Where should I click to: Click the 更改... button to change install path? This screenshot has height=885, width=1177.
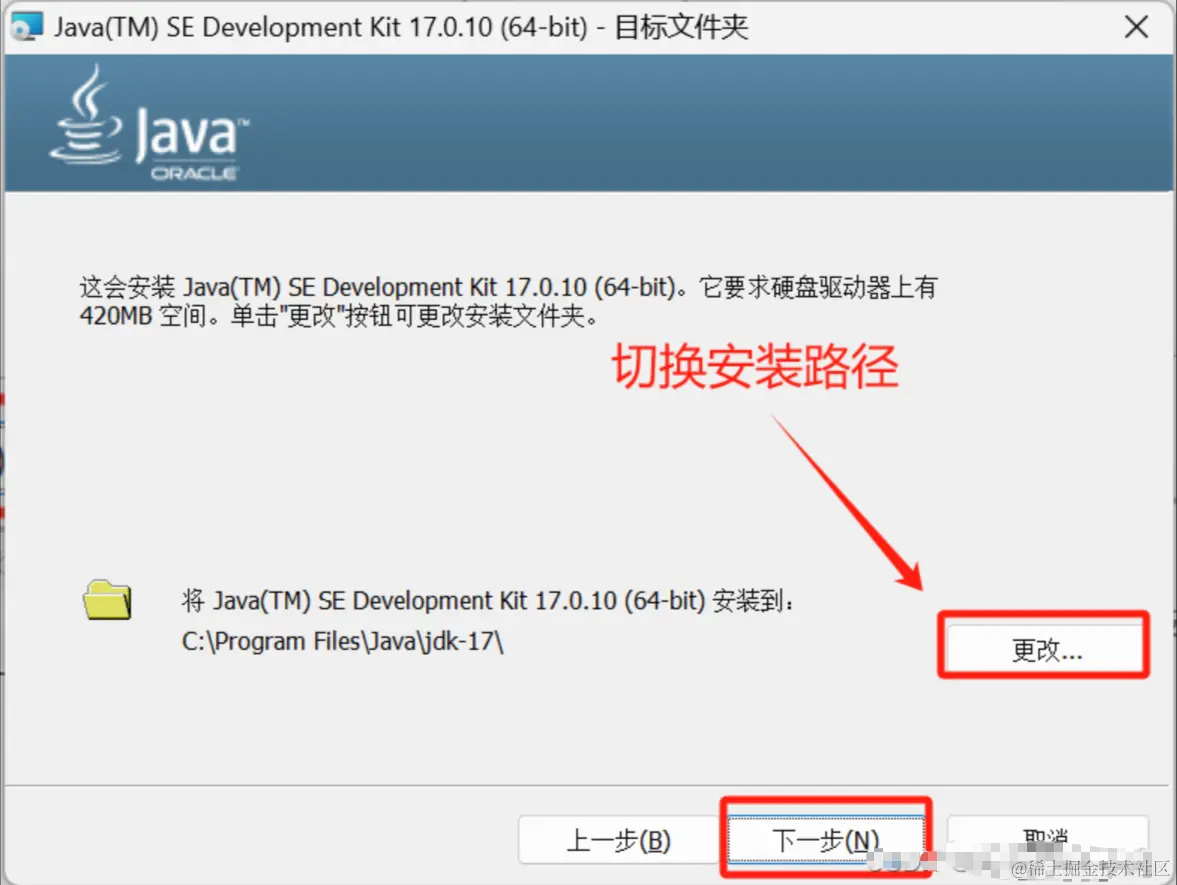point(1044,648)
